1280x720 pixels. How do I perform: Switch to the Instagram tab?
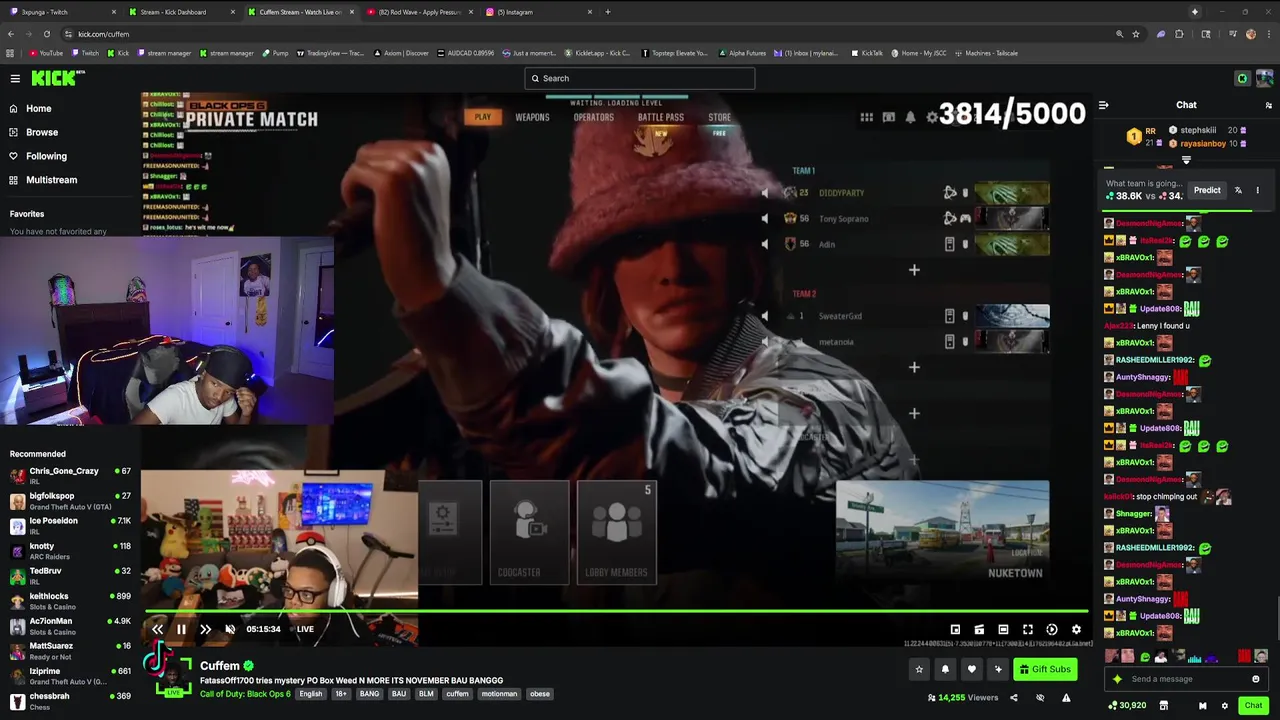click(x=540, y=12)
